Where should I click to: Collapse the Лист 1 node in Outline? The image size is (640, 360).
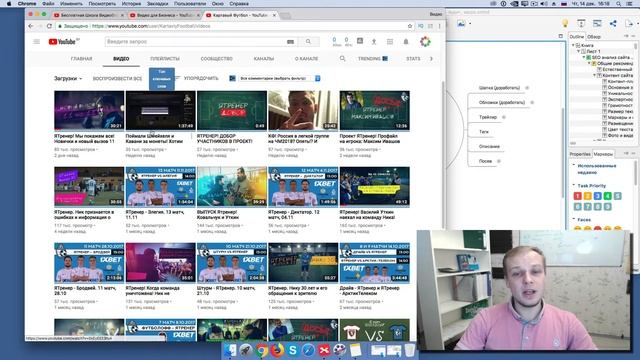coord(579,51)
